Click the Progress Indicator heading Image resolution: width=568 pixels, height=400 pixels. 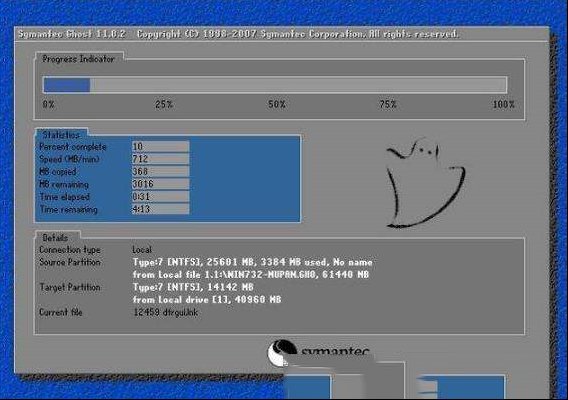pyautogui.click(x=78, y=59)
